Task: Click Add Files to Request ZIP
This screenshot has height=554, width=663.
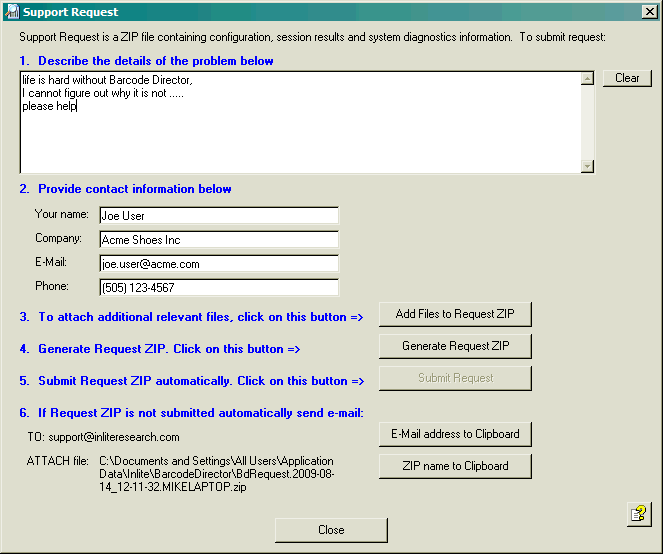Action: coord(455,314)
